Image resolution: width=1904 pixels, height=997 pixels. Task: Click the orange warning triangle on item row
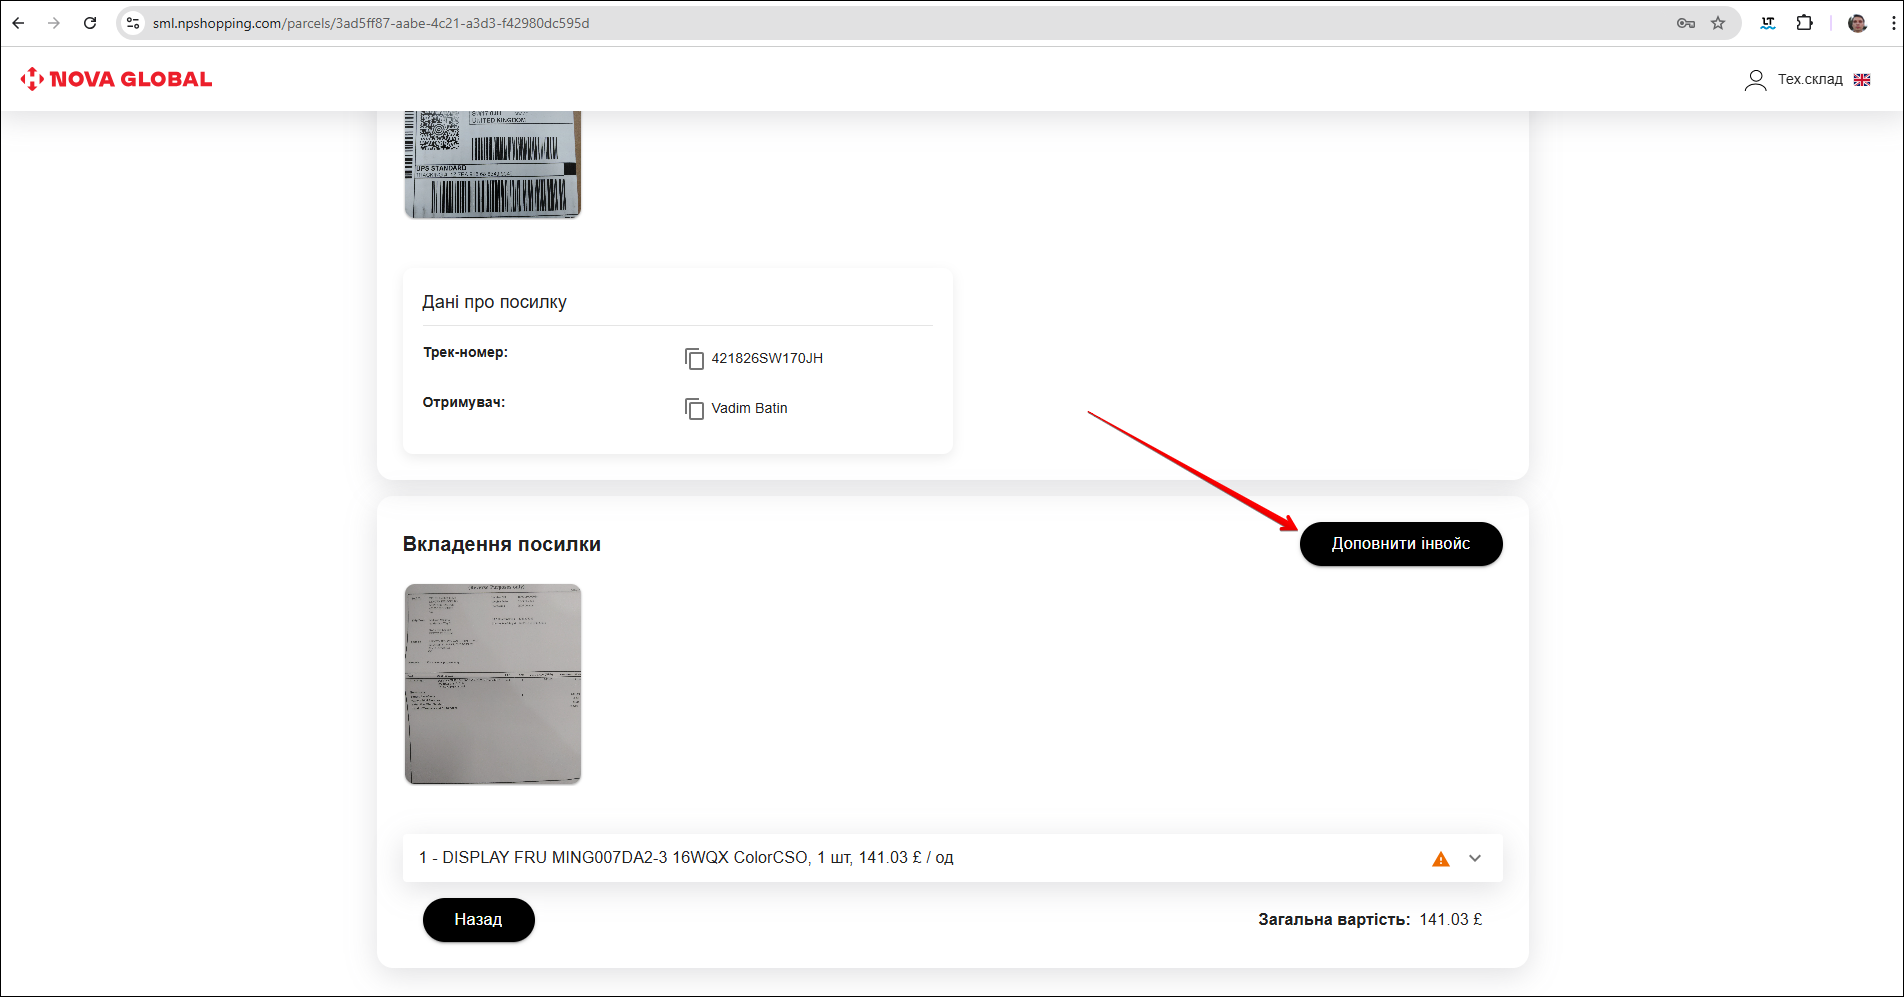click(1440, 859)
